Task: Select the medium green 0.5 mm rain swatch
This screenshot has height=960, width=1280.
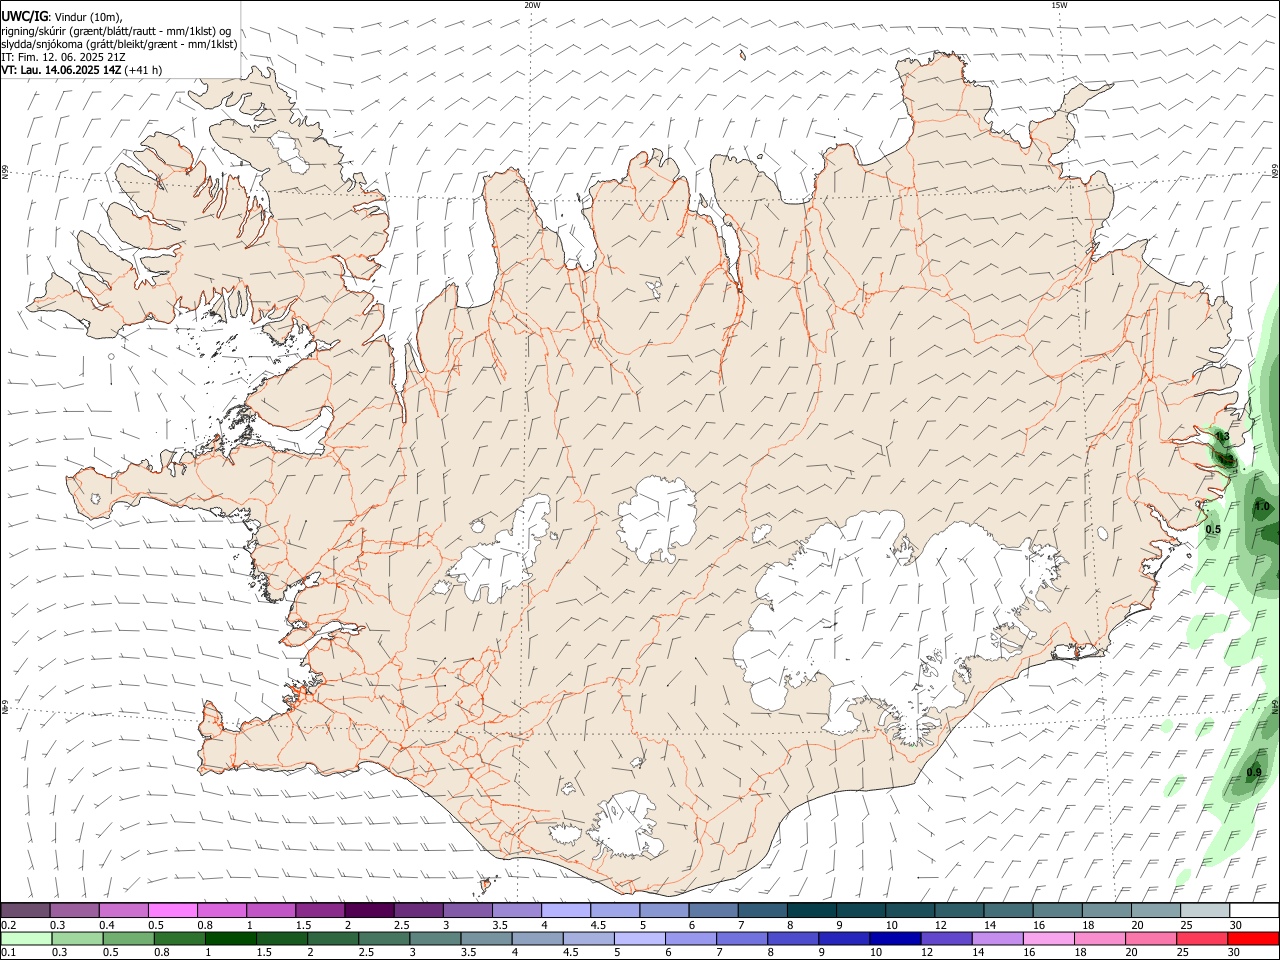Action: pyautogui.click(x=129, y=938)
